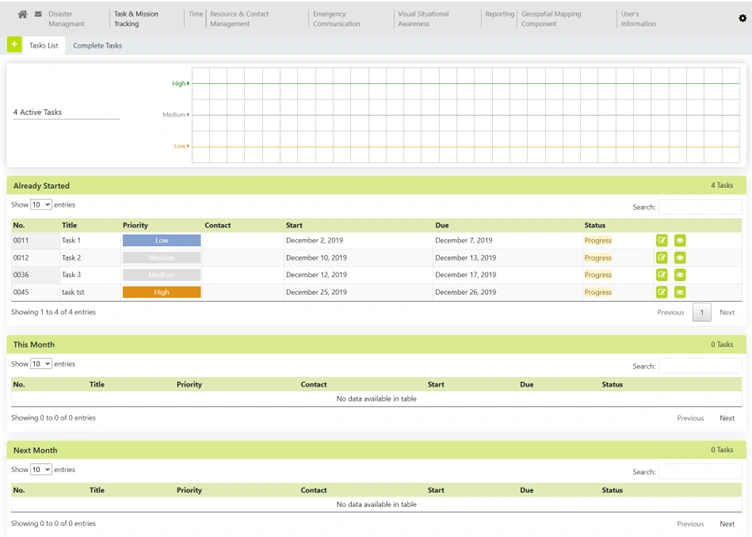Viewport: 752px width, 537px height.
Task: Edit Task 1 using pencil icon
Action: coord(661,240)
